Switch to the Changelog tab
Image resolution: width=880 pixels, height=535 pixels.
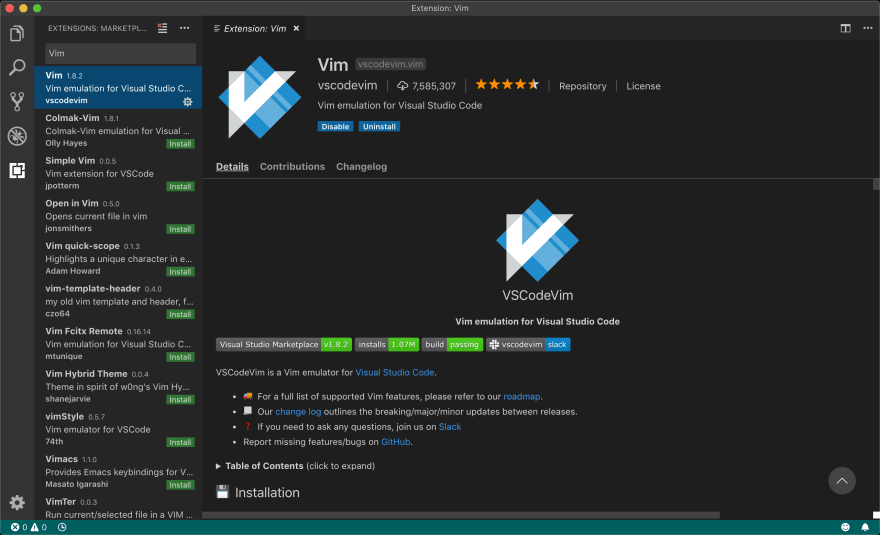(361, 167)
